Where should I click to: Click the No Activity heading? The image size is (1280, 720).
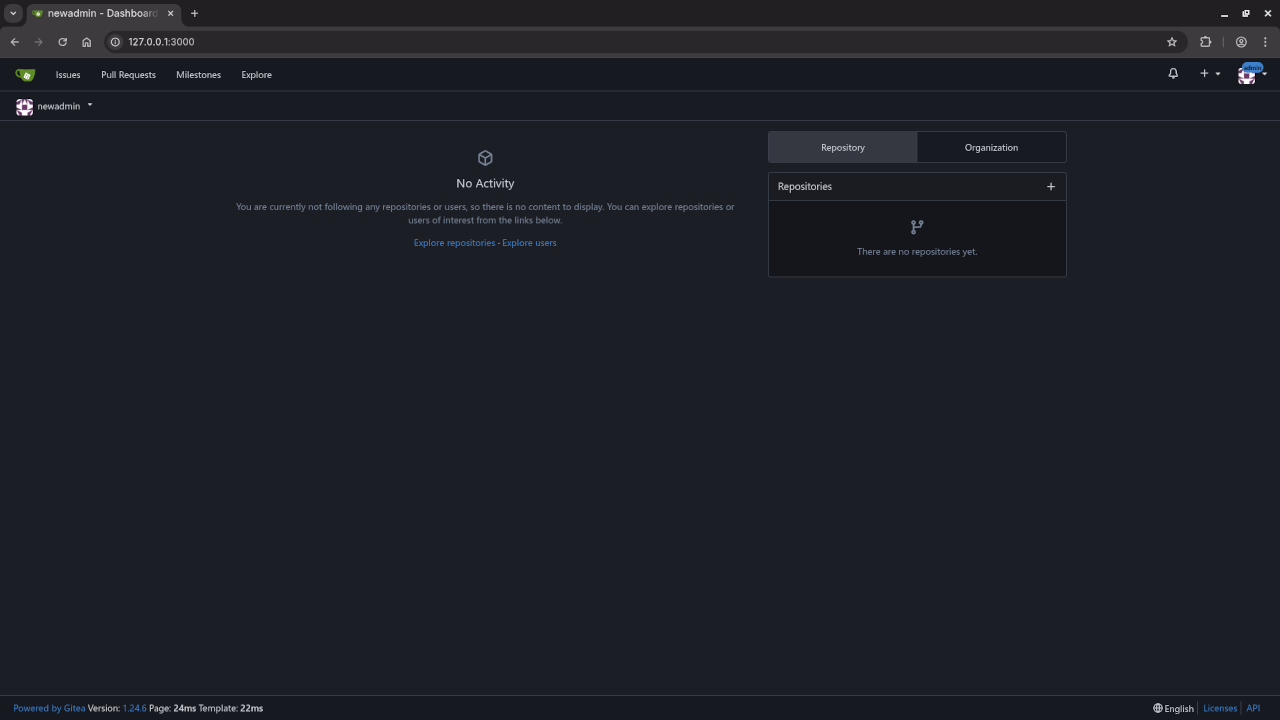point(485,184)
